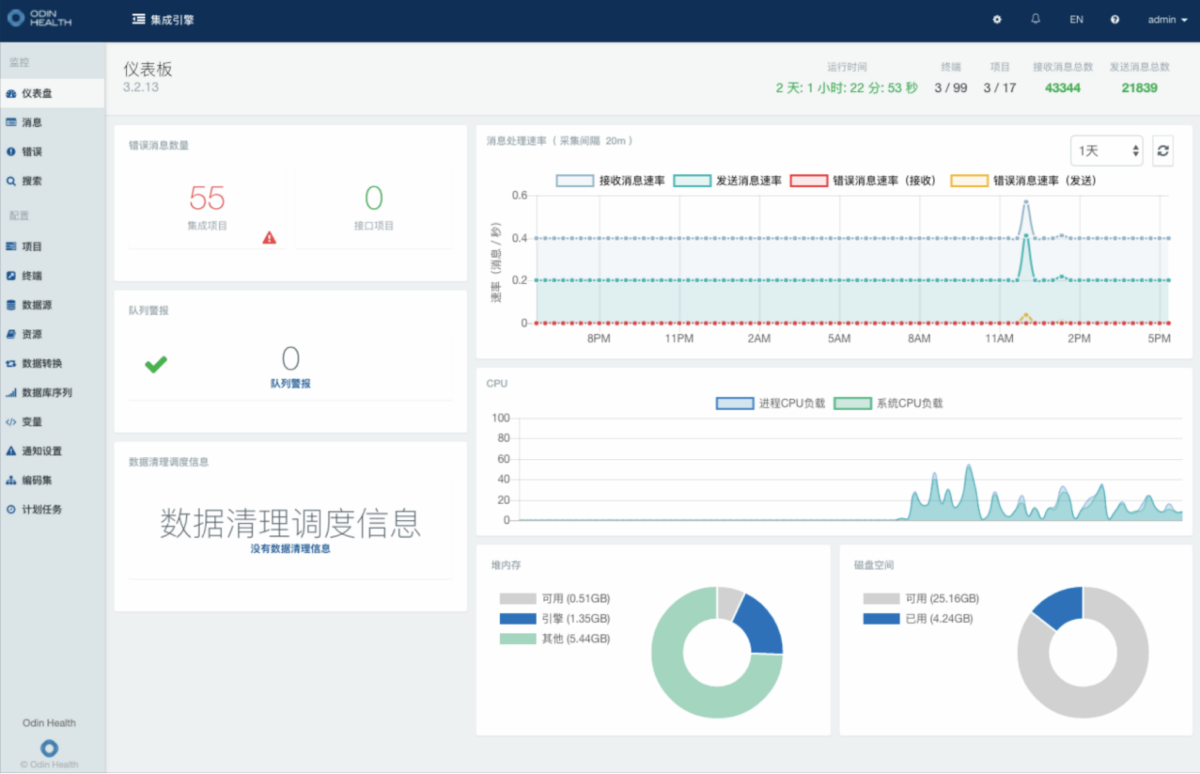1200x774 pixels.
Task: Click the 没有数据清理信息 link
Action: [x=290, y=548]
